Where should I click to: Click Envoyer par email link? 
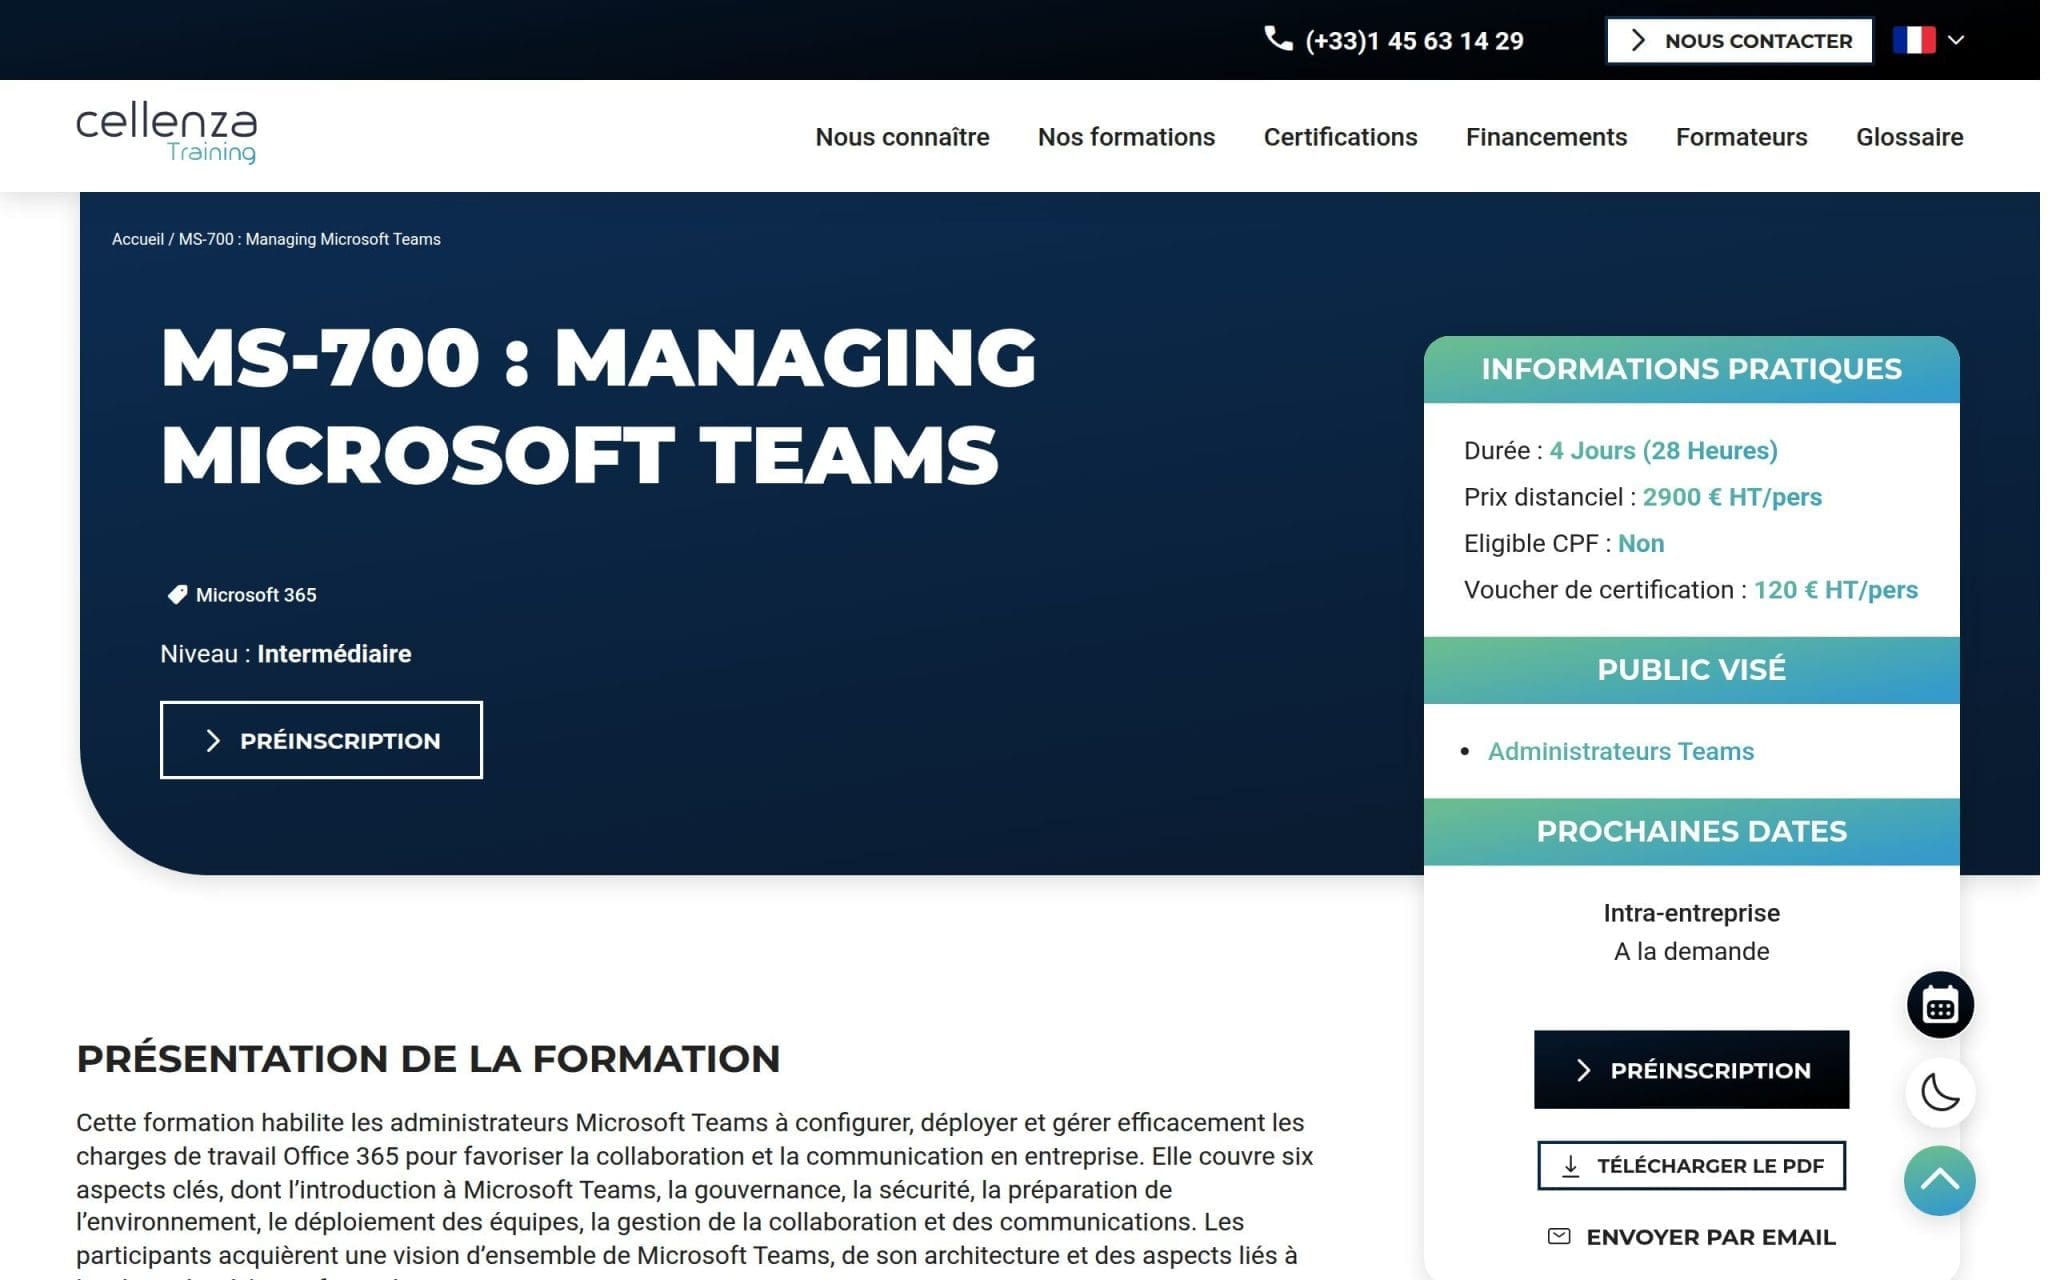[1691, 1237]
